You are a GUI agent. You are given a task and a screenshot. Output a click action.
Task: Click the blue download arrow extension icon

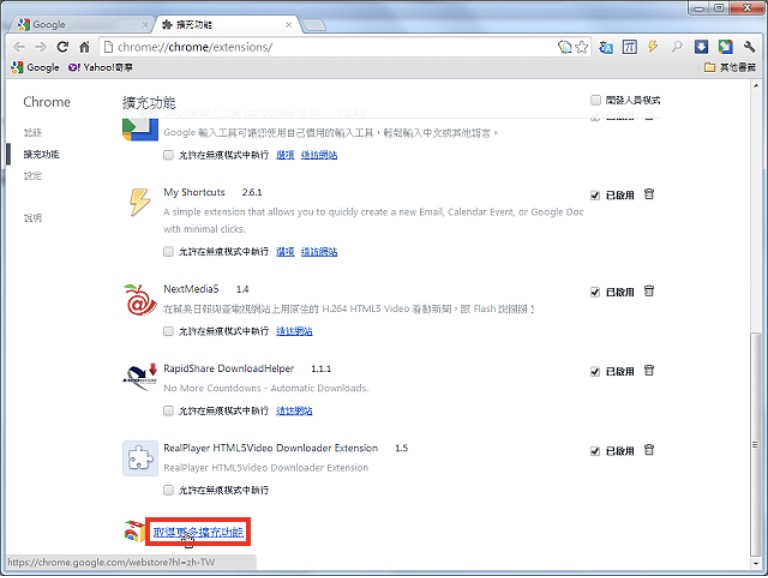click(x=702, y=47)
